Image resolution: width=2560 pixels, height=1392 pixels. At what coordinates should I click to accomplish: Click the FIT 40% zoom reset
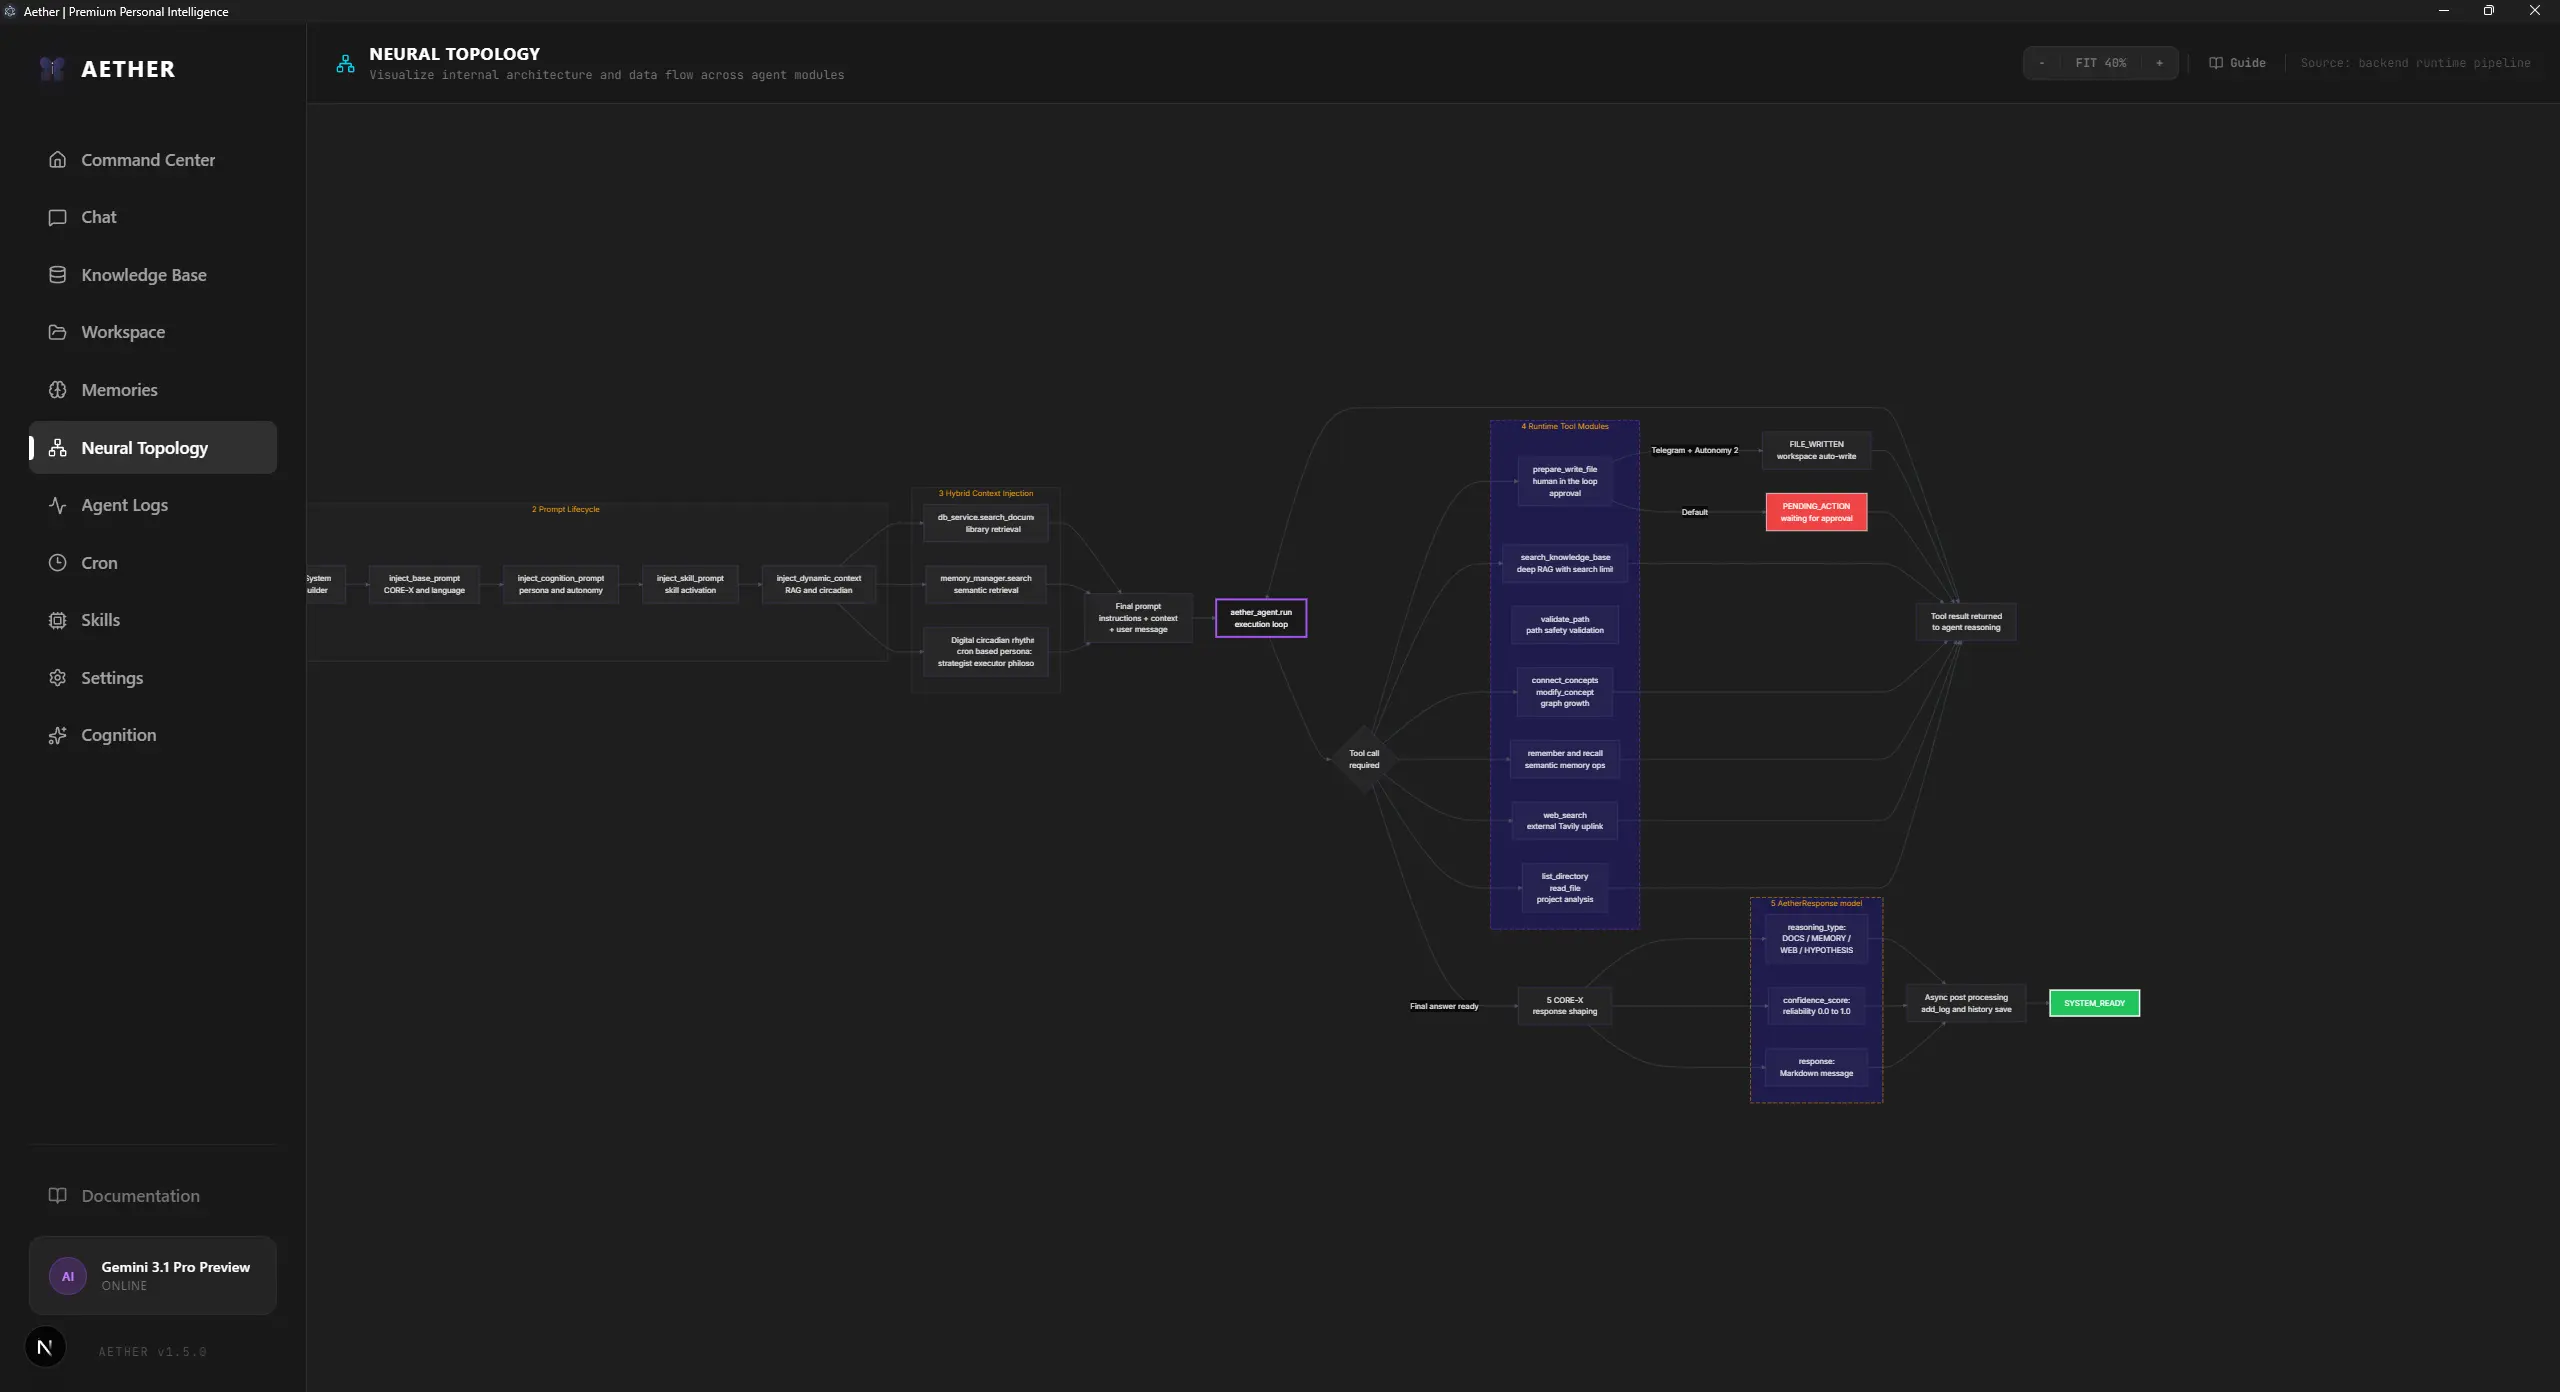pyautogui.click(x=2100, y=63)
